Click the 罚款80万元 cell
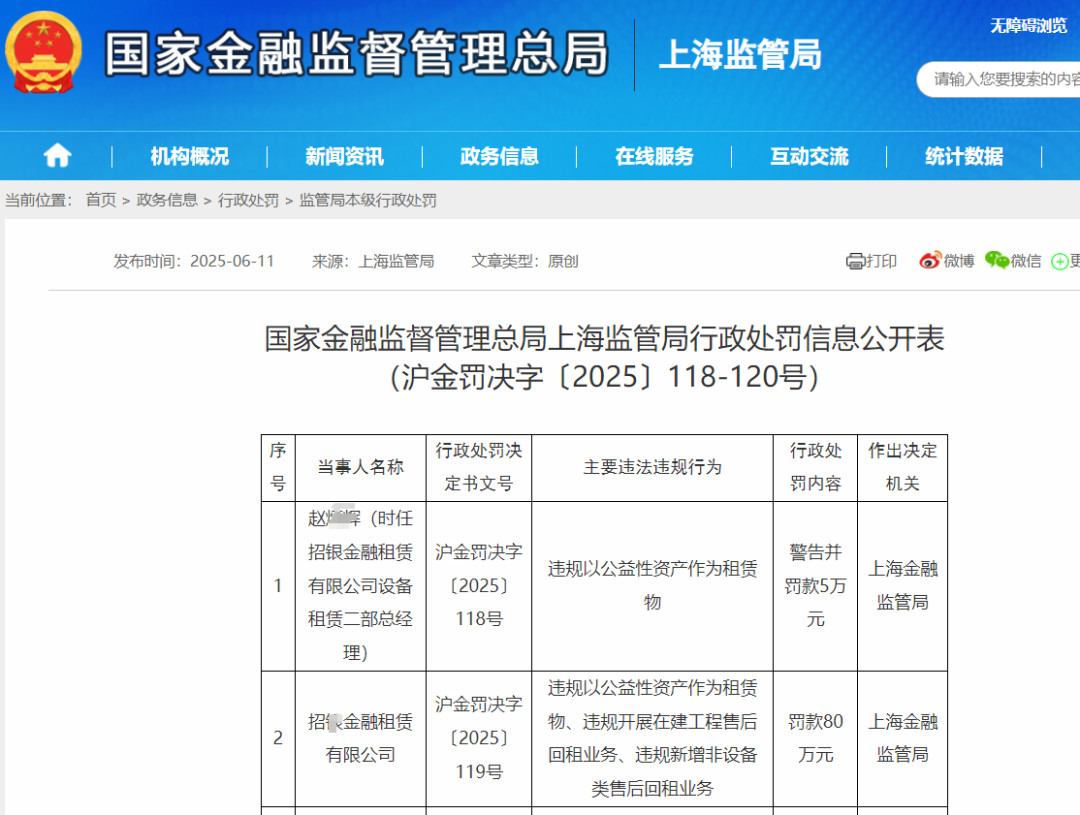 point(816,738)
